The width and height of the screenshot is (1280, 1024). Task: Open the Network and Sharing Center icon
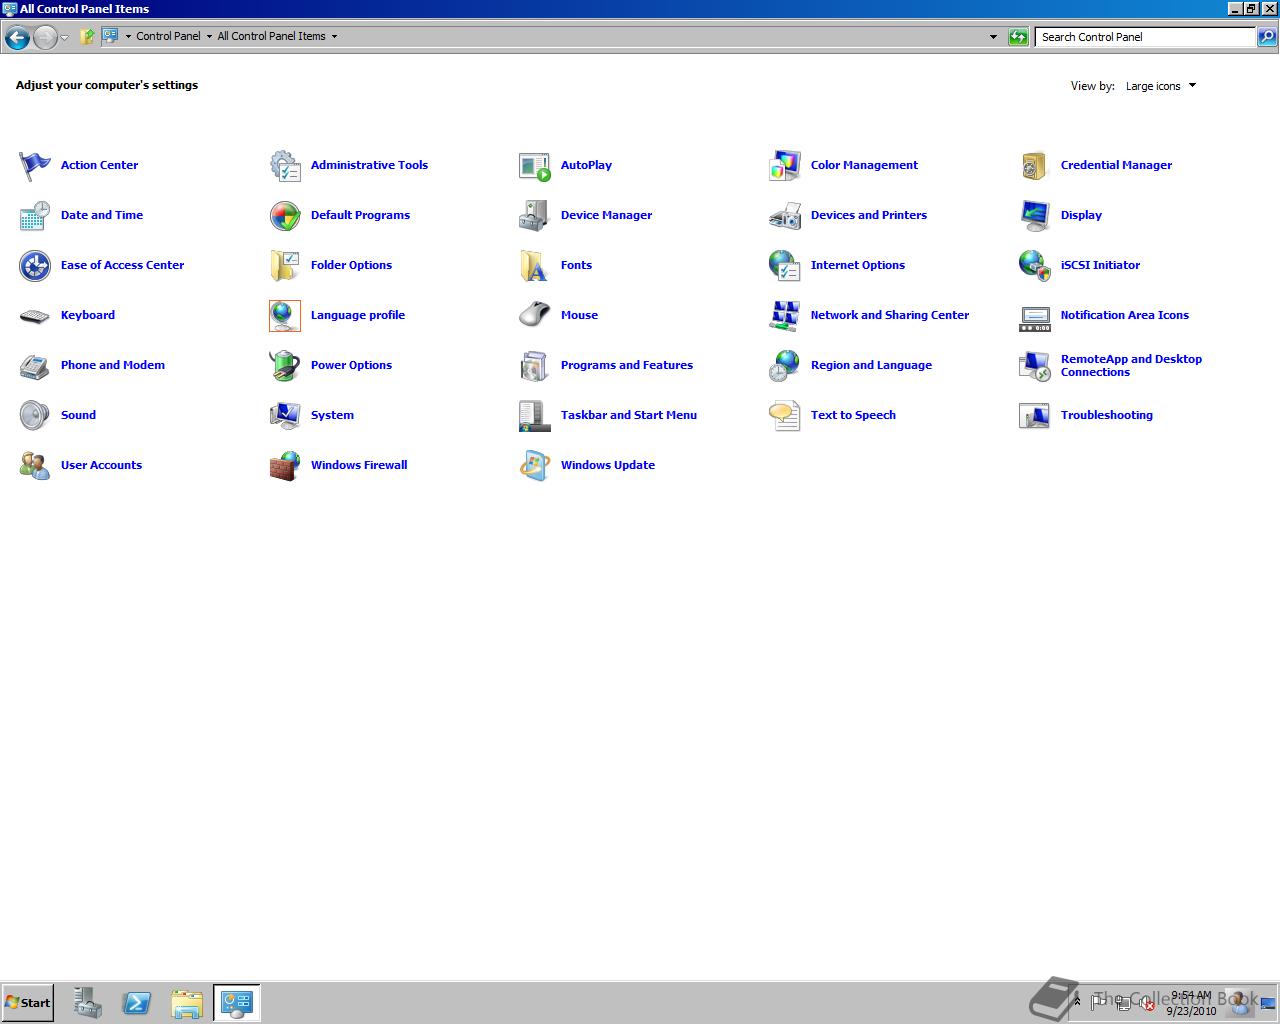[x=785, y=316]
